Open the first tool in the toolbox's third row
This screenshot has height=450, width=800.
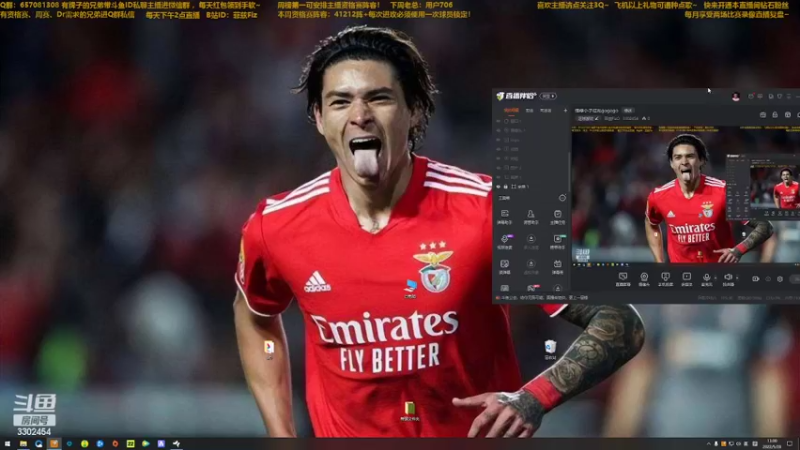505,267
